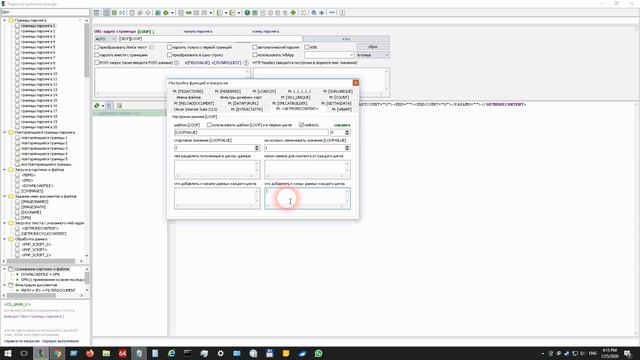Viewport: 640px width, 360px height.
Task: Switch to the [LOADCSV] tab
Action: (x=264, y=91)
